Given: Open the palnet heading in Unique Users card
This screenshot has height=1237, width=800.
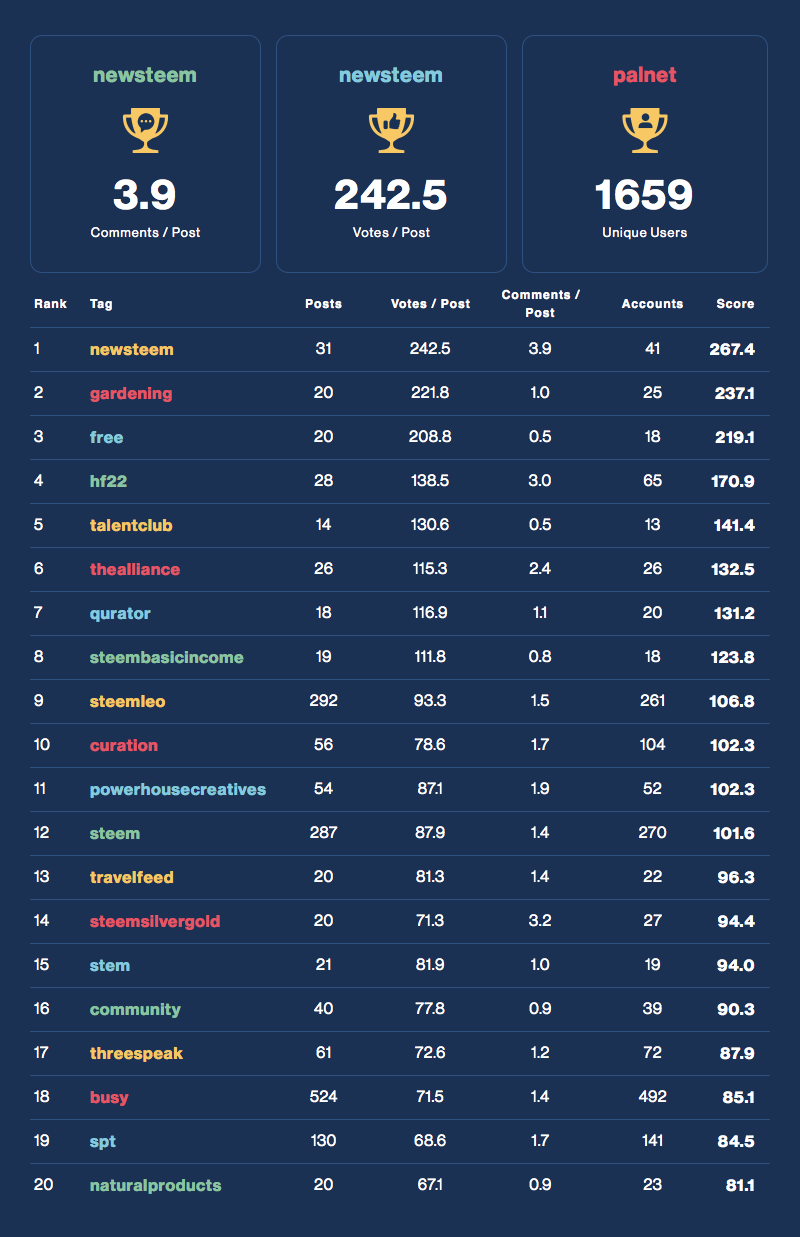Looking at the screenshot, I should tap(645, 75).
